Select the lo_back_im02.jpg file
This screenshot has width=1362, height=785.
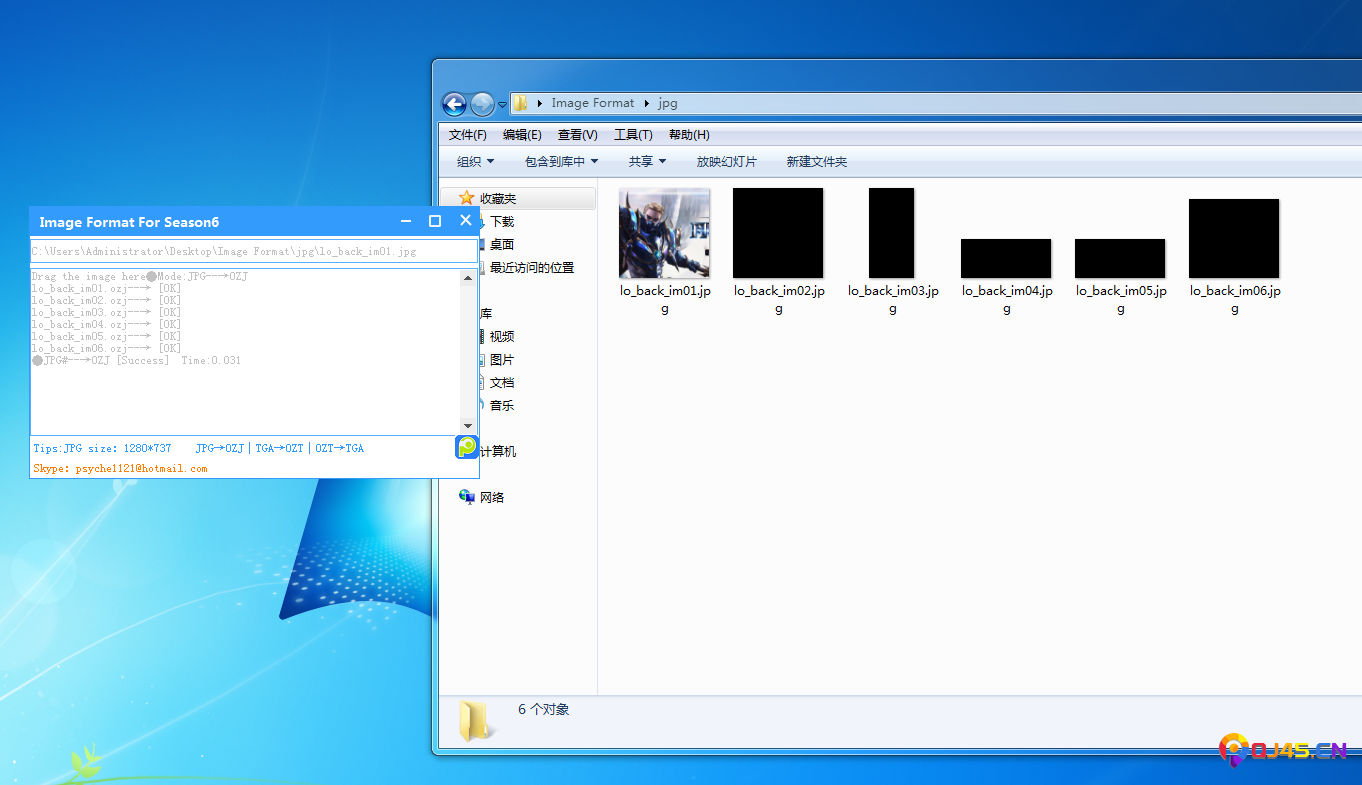(x=778, y=252)
